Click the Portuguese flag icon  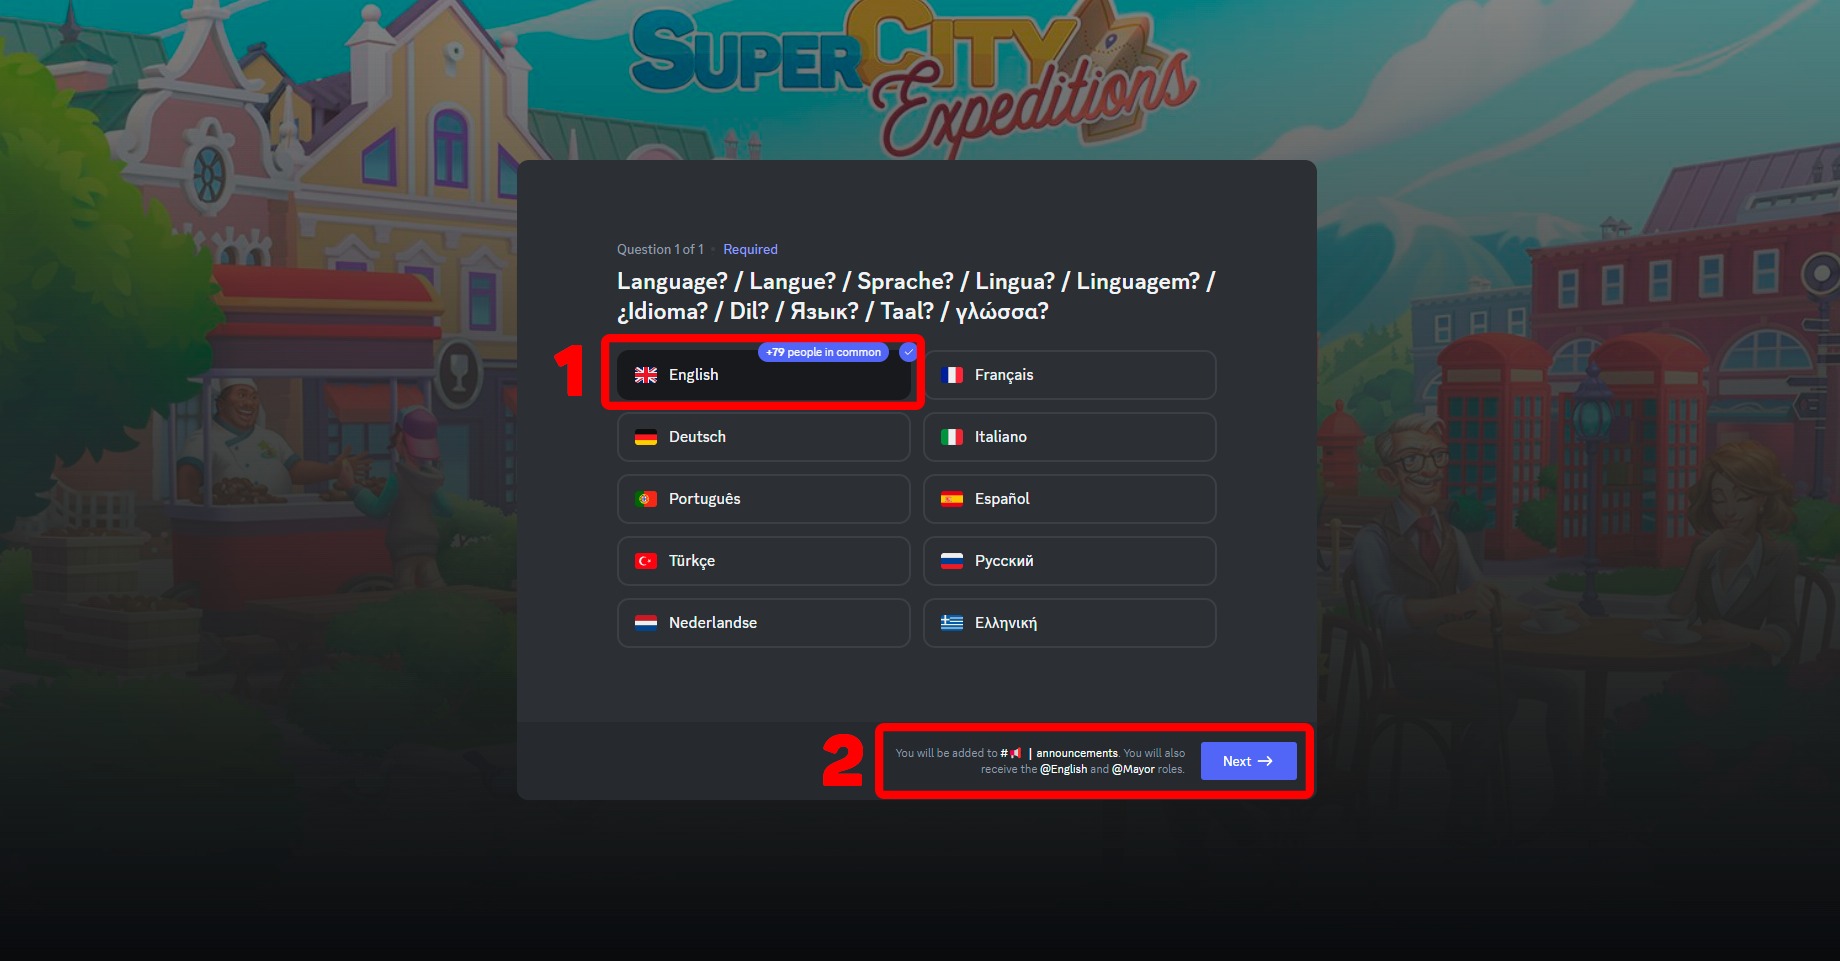[646, 499]
